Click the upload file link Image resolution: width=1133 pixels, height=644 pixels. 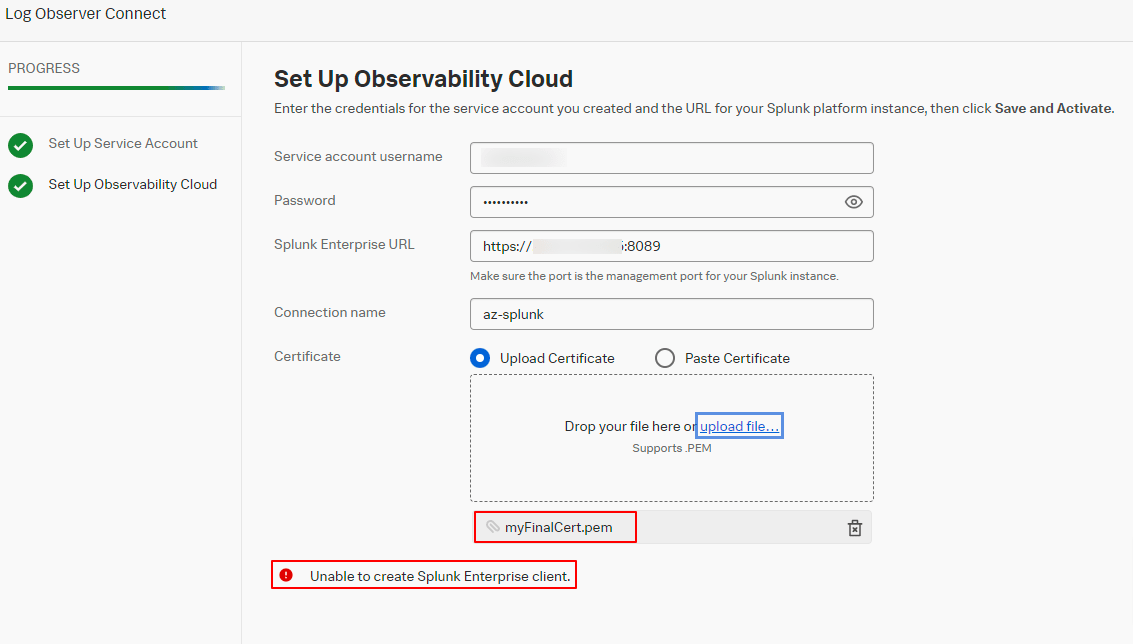coord(740,426)
